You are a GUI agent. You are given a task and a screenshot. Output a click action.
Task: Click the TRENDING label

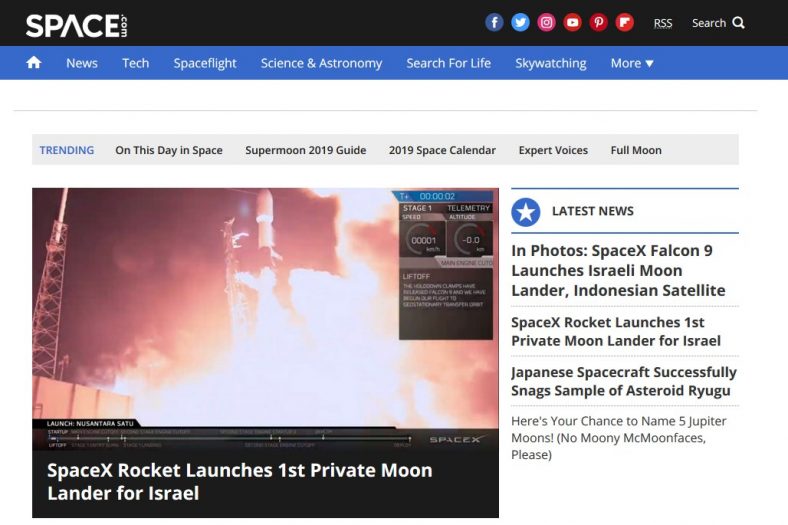pyautogui.click(x=67, y=150)
